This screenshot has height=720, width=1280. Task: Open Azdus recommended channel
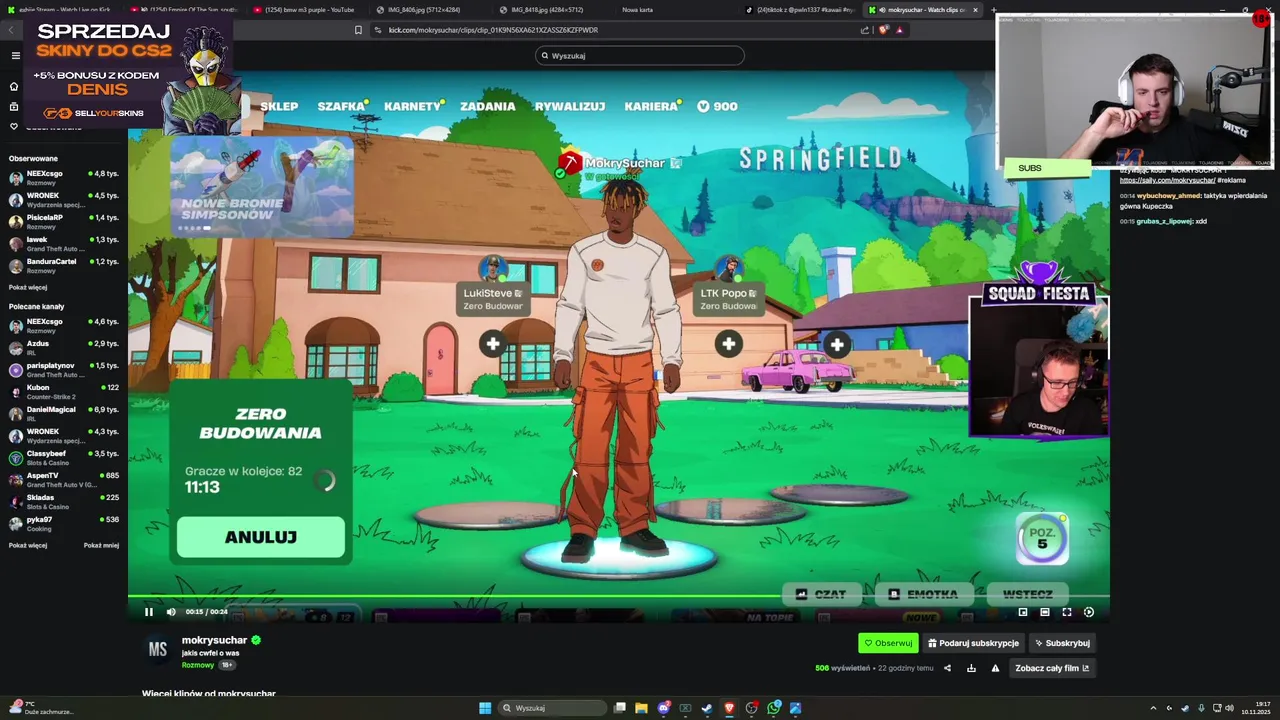63,347
